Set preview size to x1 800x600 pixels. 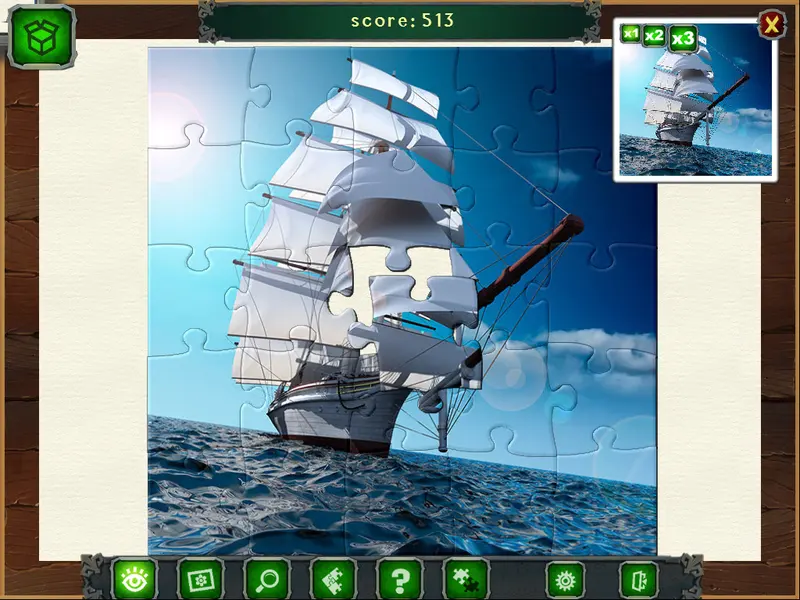coord(631,34)
